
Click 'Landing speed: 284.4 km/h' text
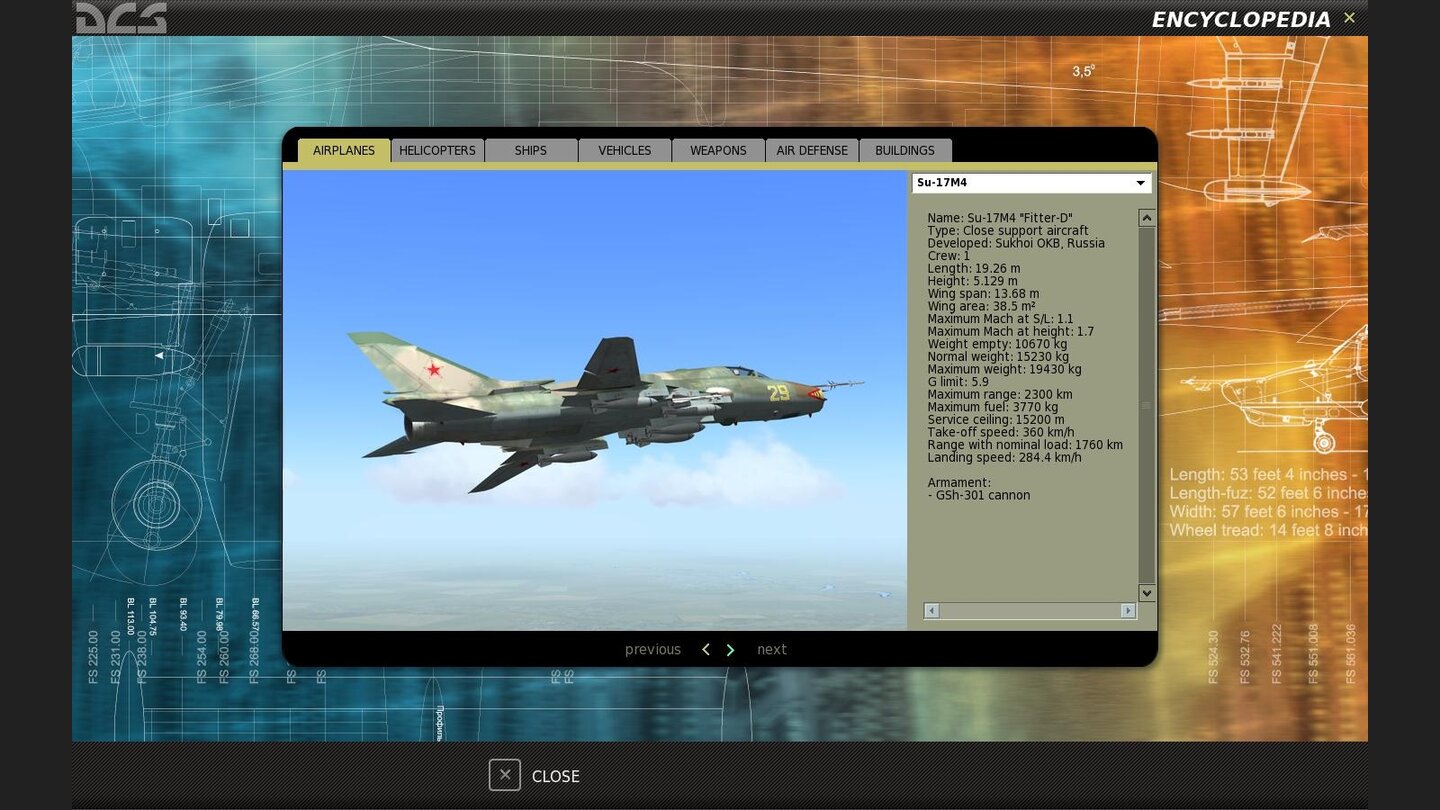[x=1005, y=458]
